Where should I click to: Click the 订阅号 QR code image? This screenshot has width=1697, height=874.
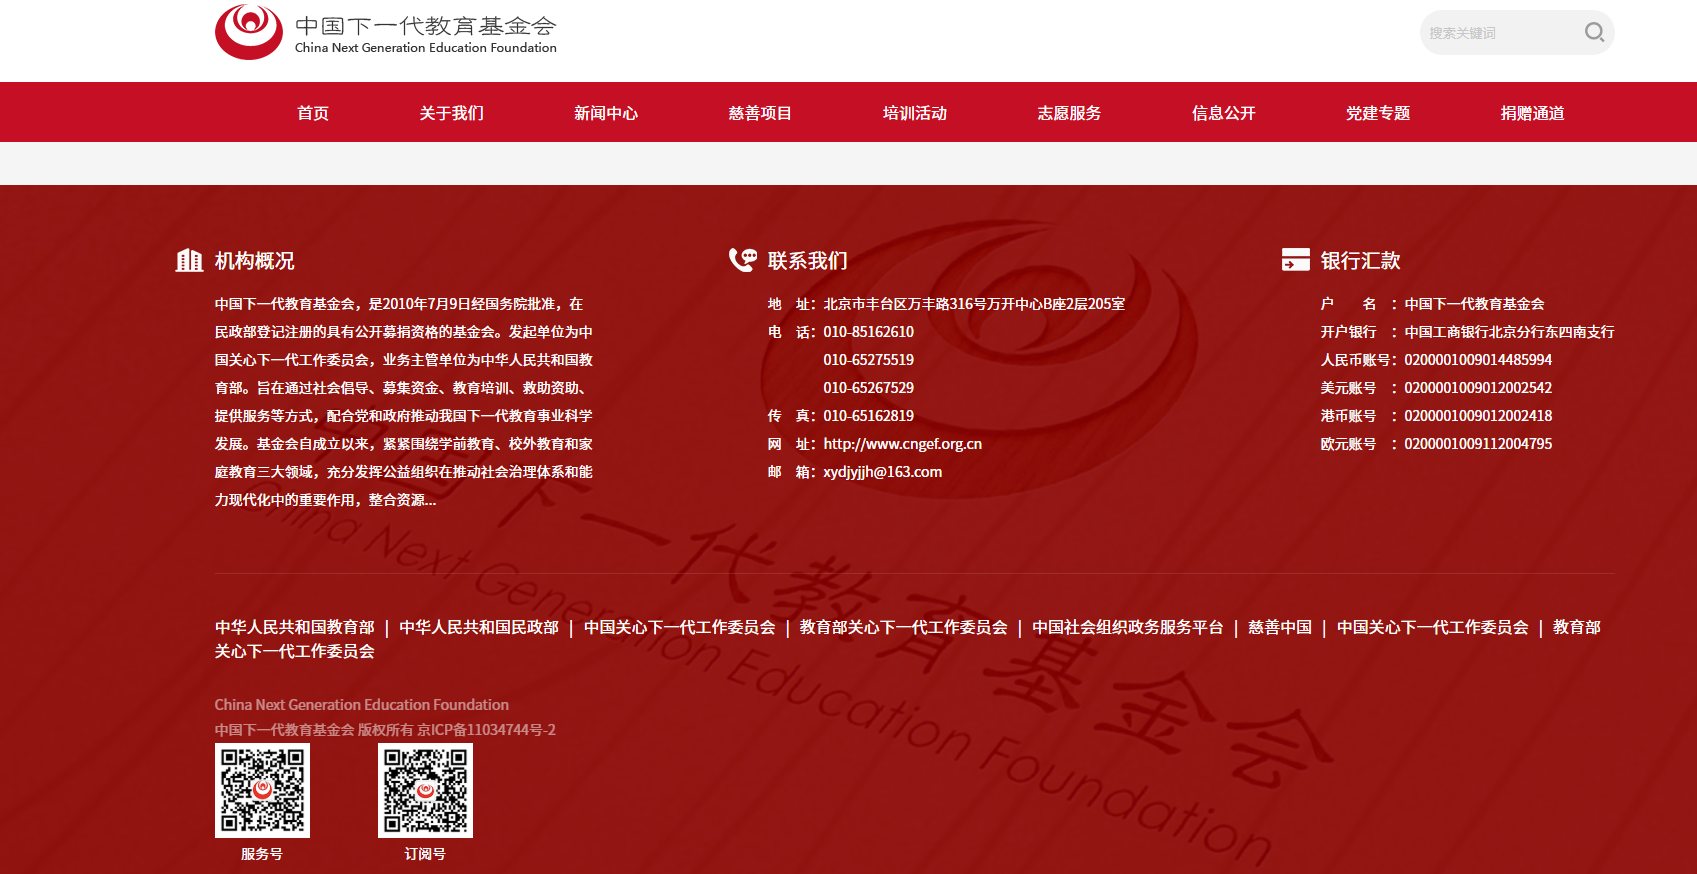425,790
